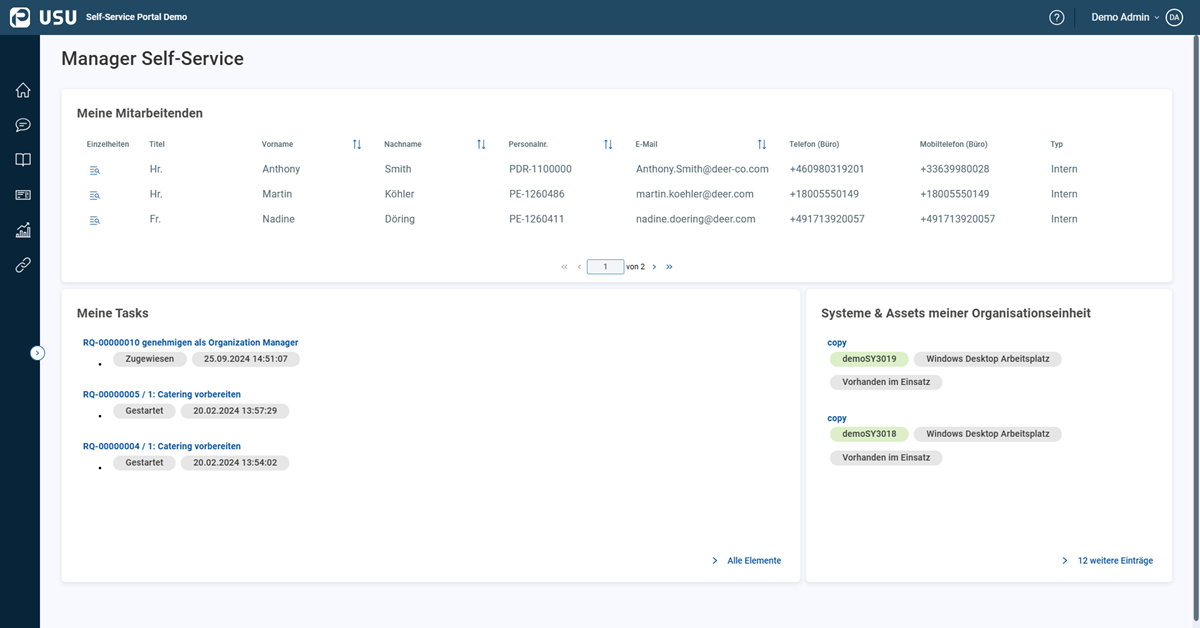Open task RQ-00000005 Catering vorbereiten

coord(162,395)
